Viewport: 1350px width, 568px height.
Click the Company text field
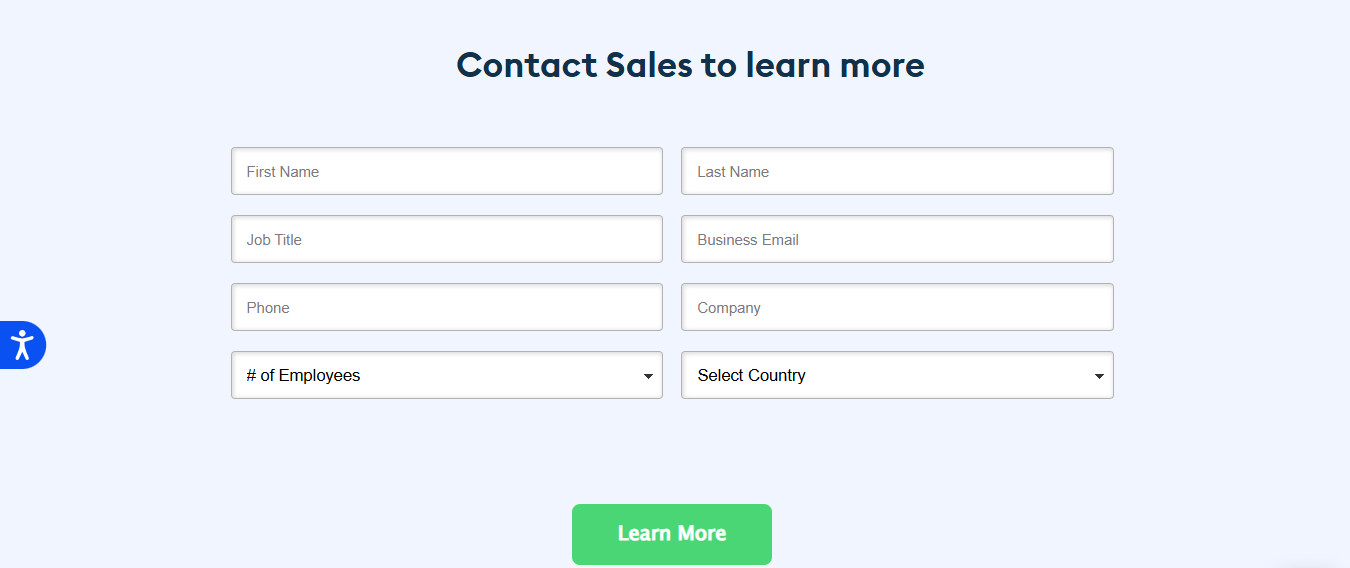[897, 307]
